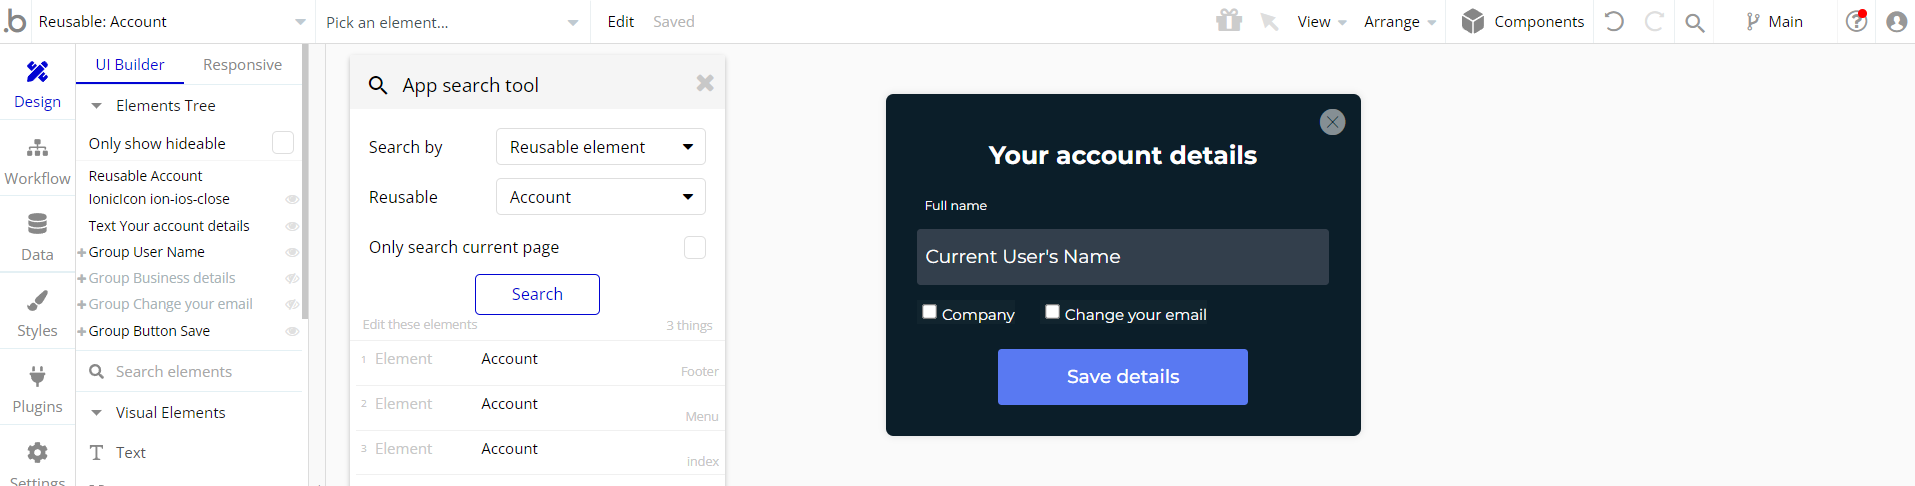This screenshot has width=1915, height=486.
Task: Open the Styles brush icon
Action: tap(37, 300)
